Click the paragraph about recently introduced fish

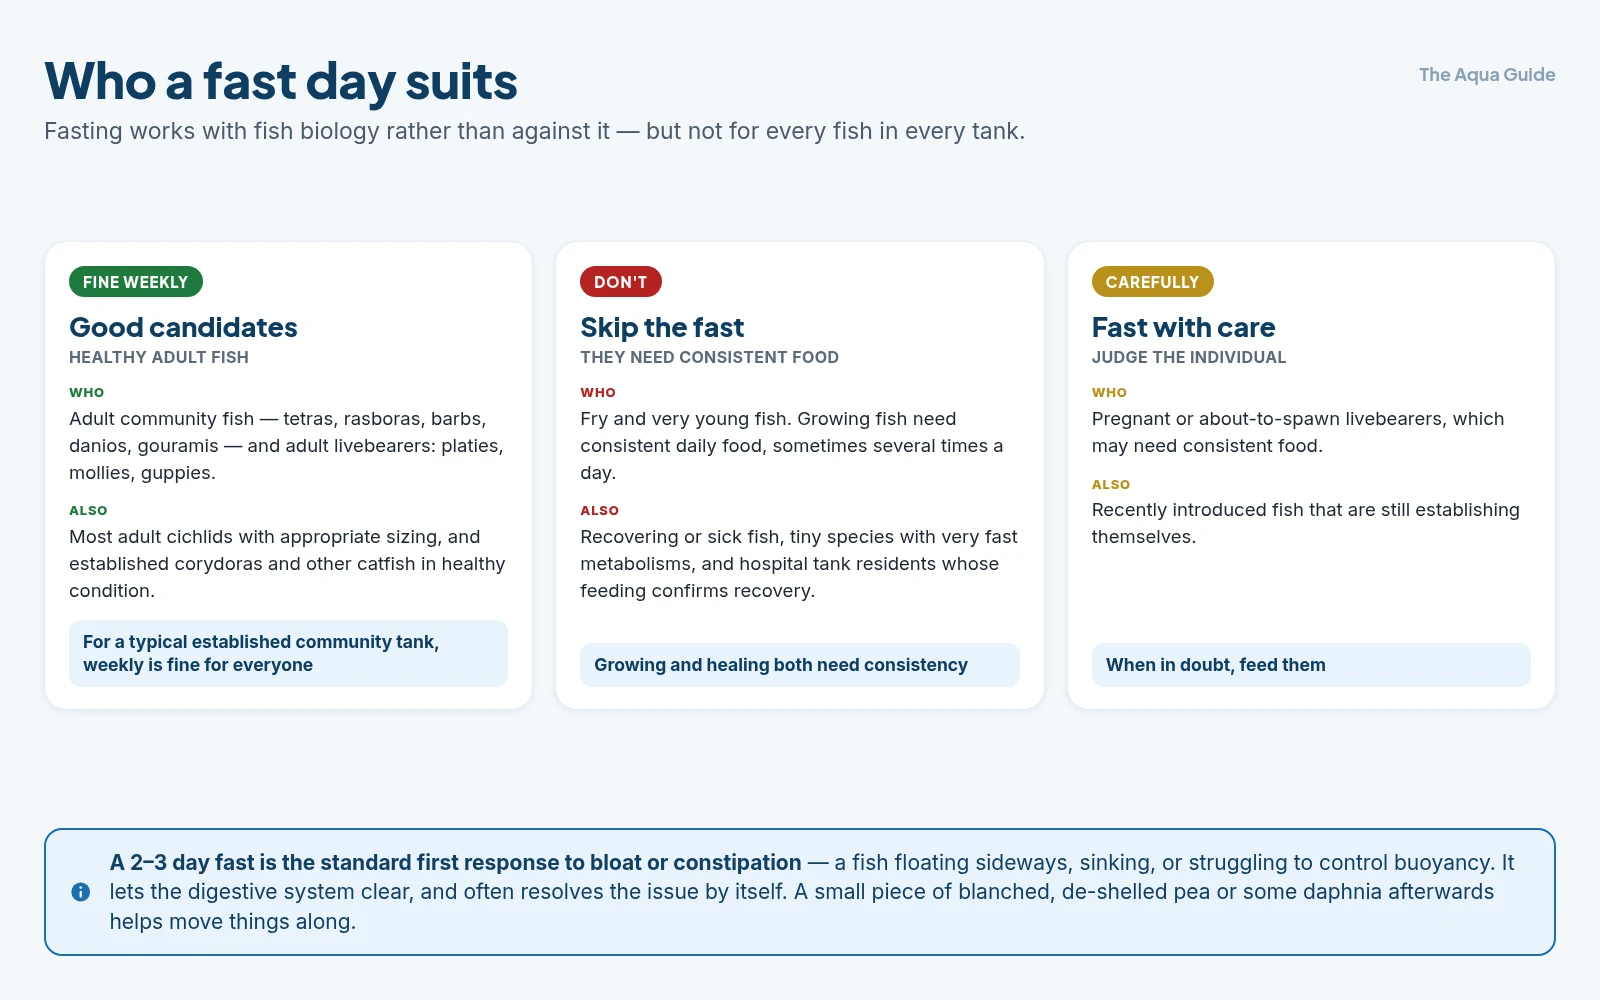point(1306,523)
